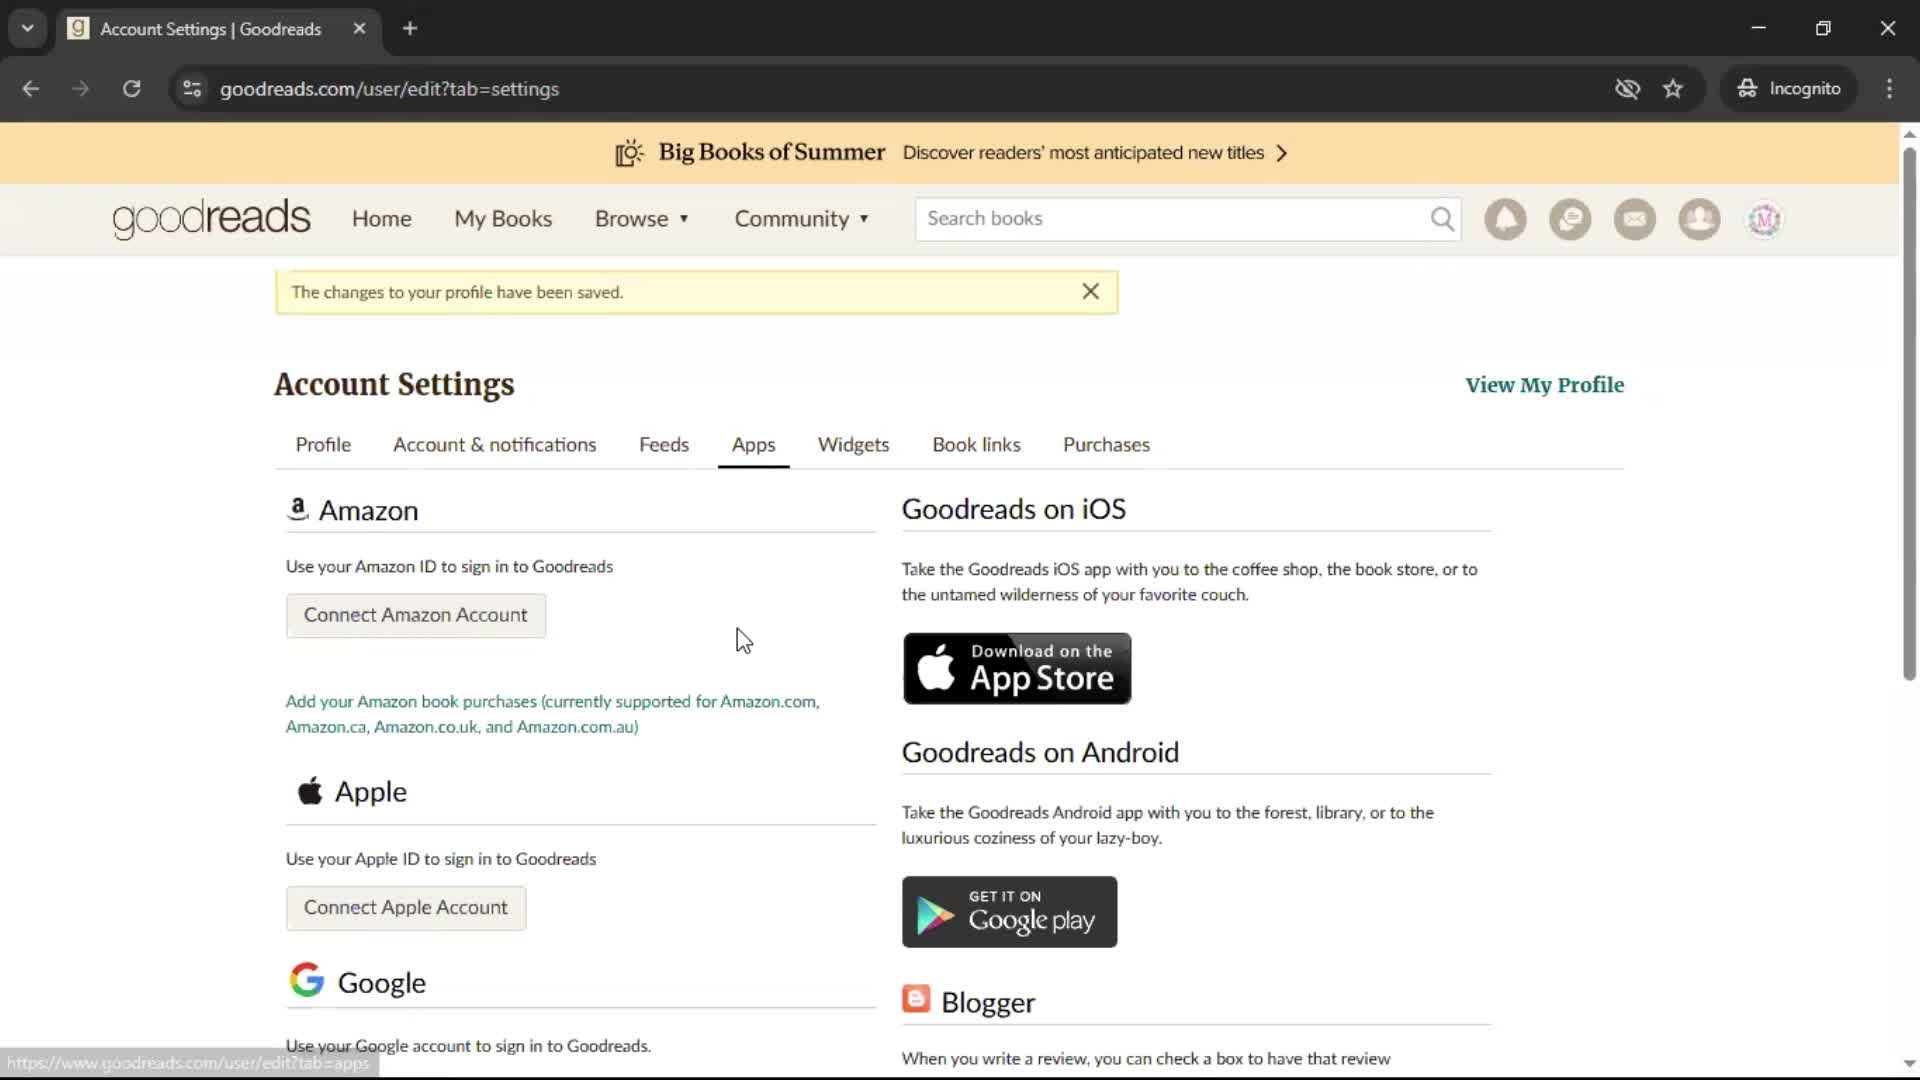Open the View My Profile link

pyautogui.click(x=1544, y=385)
